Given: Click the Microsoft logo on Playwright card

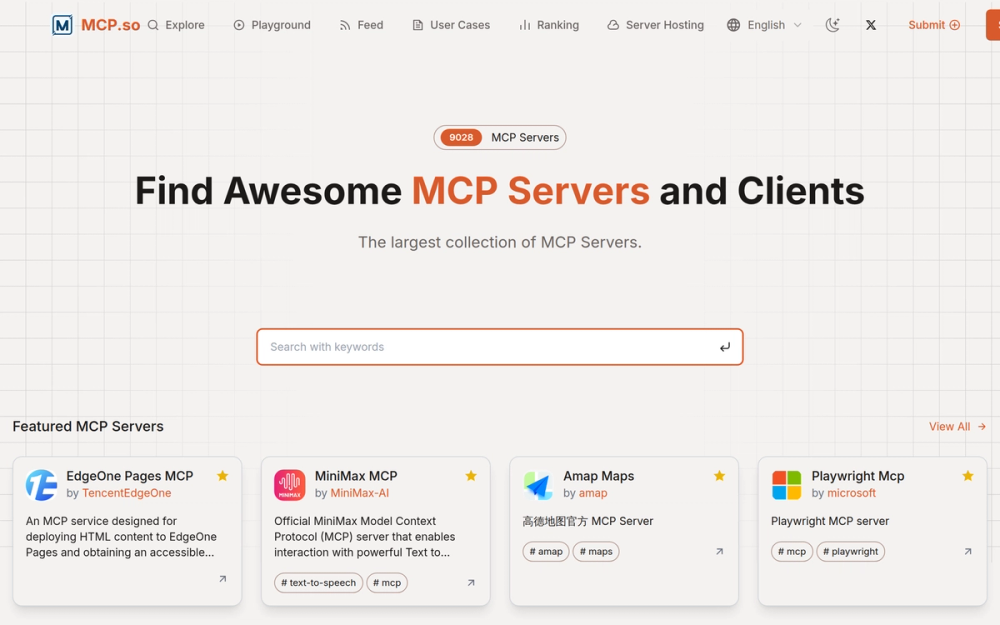Looking at the screenshot, I should tap(786, 485).
